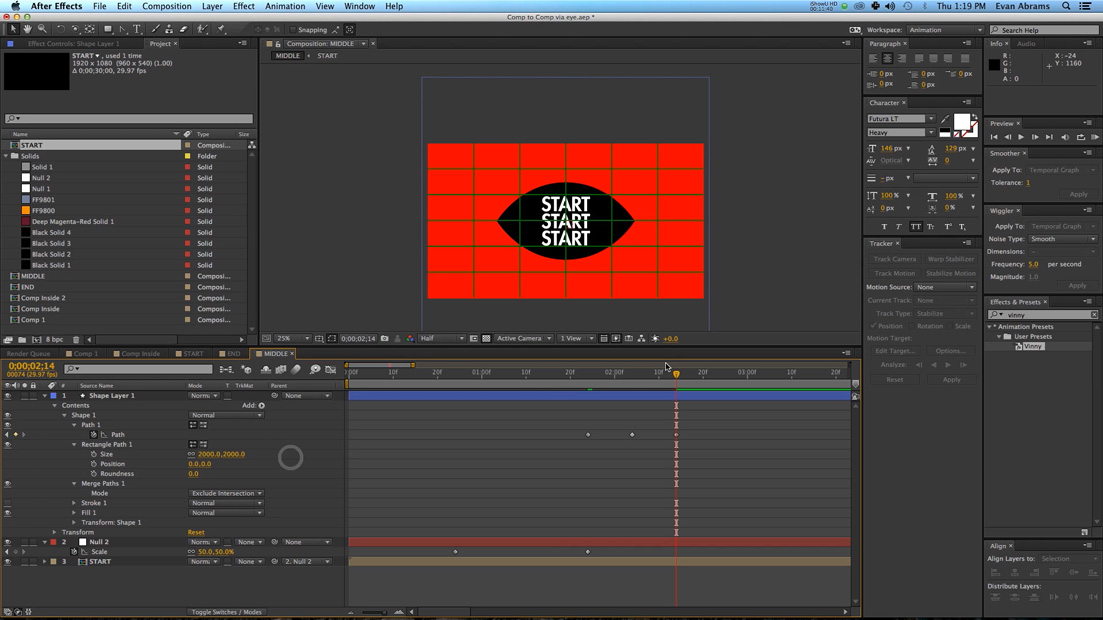Open the Animation menu

point(285,6)
